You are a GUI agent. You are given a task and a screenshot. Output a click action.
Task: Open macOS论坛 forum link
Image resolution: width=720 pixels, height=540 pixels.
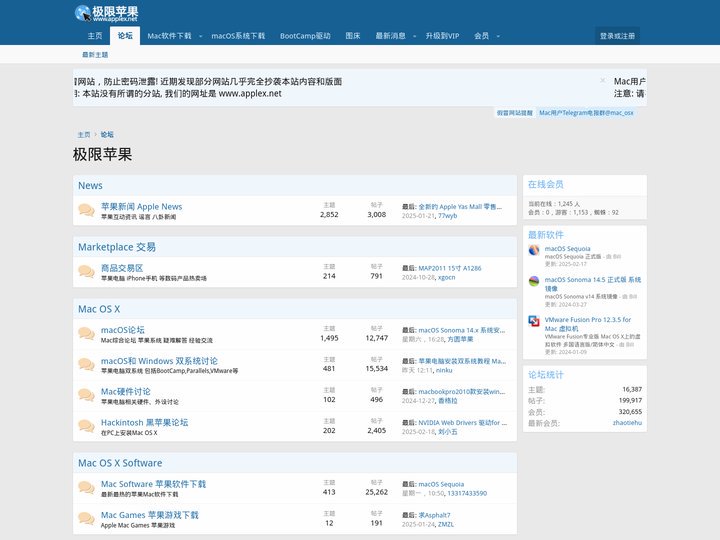tap(123, 330)
